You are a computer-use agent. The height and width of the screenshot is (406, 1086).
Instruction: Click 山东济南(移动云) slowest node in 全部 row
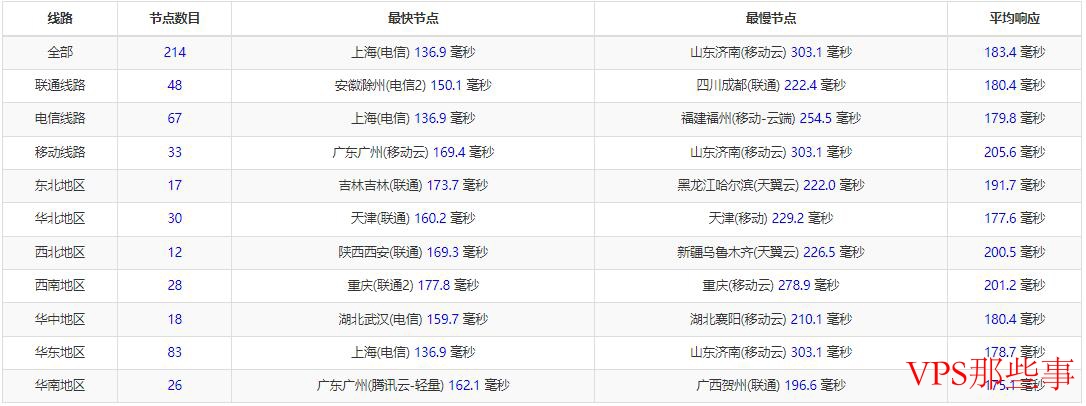click(771, 52)
